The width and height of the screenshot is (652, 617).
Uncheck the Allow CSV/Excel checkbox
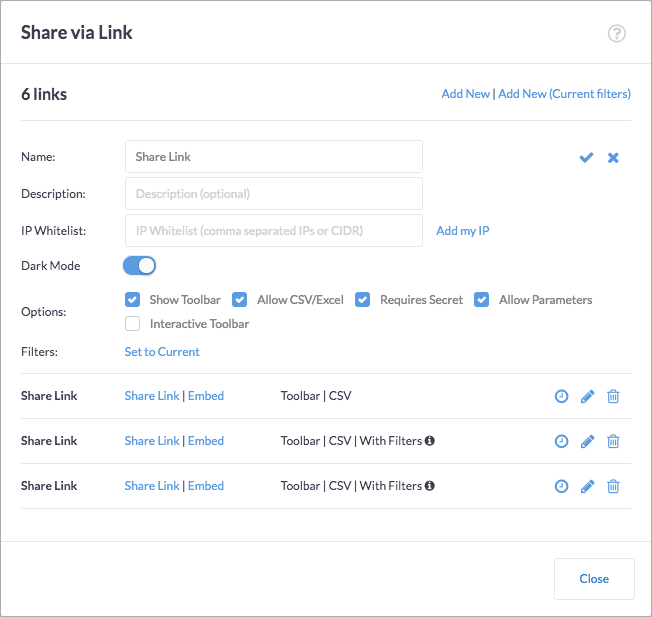click(x=240, y=300)
